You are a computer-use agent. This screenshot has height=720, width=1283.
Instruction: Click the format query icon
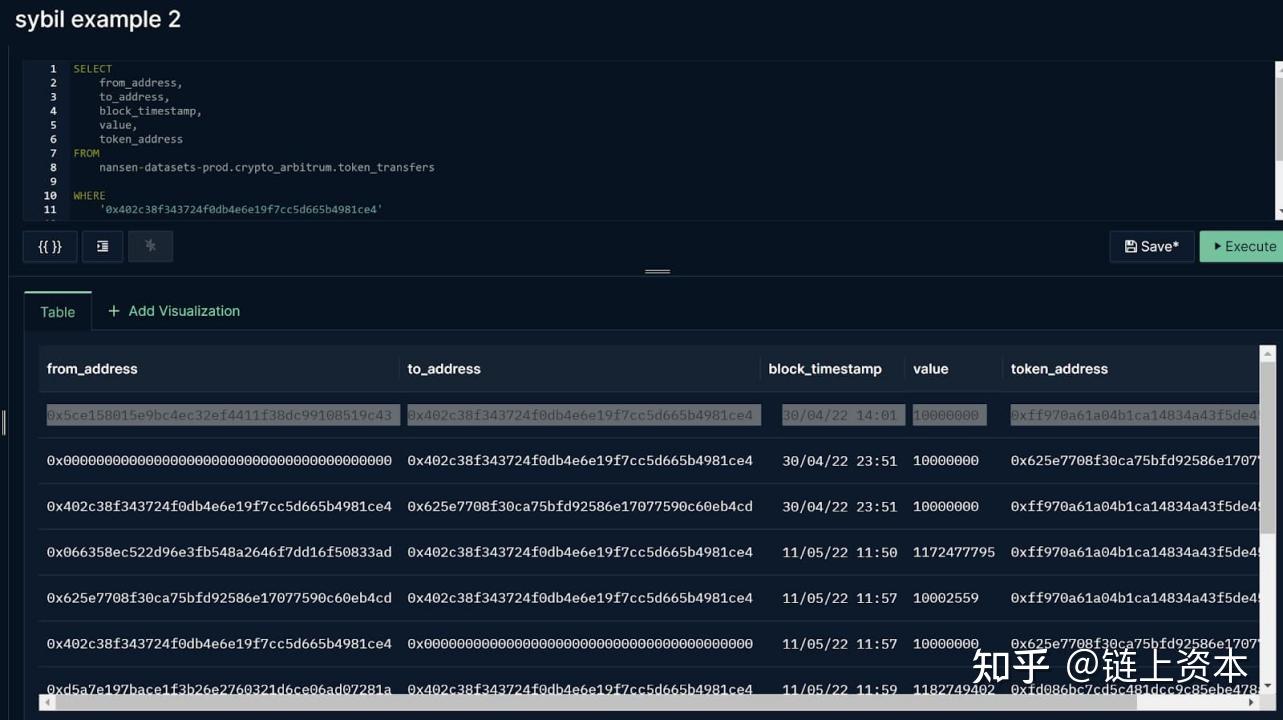pyautogui.click(x=102, y=246)
